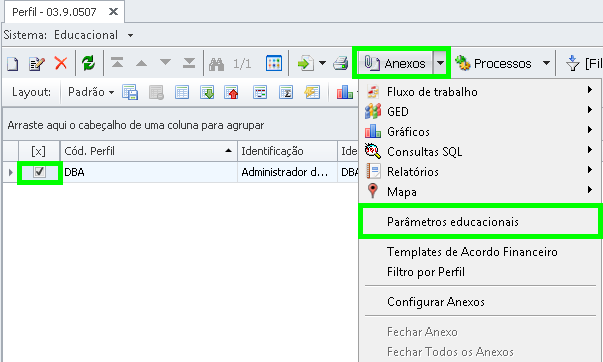603x362 pixels.
Task: Open search with the binoculars icon
Action: (217, 63)
